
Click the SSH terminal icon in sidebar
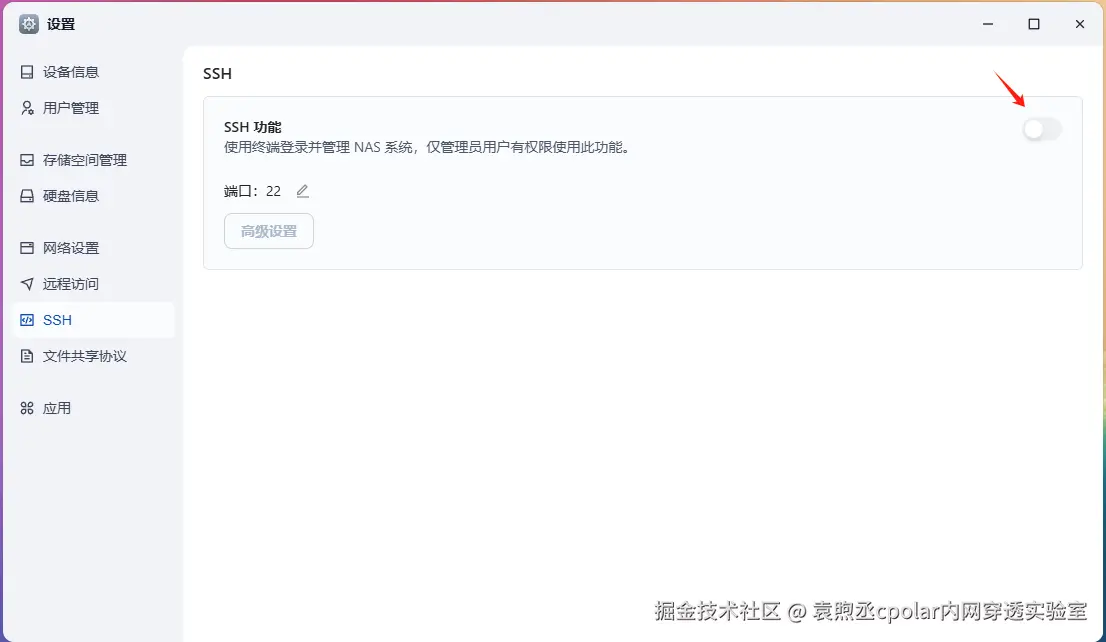pyautogui.click(x=26, y=319)
